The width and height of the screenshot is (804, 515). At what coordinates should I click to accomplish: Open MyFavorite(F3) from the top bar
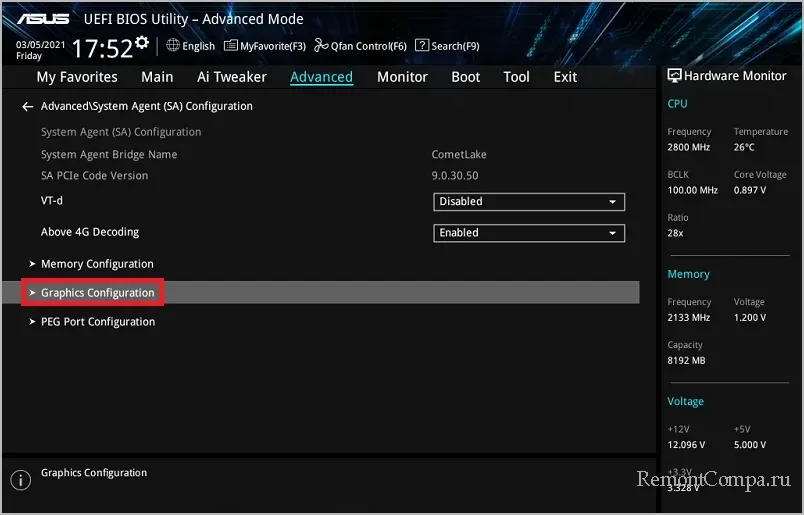pos(265,45)
